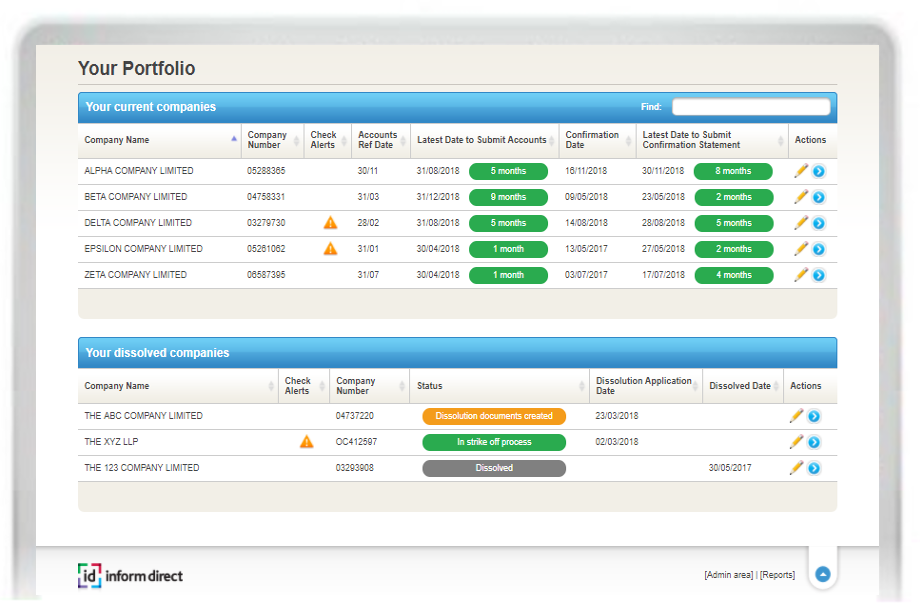This screenshot has width=920, height=612.
Task: Sort dissolved companies by Dissolved Date column
Action: click(740, 386)
